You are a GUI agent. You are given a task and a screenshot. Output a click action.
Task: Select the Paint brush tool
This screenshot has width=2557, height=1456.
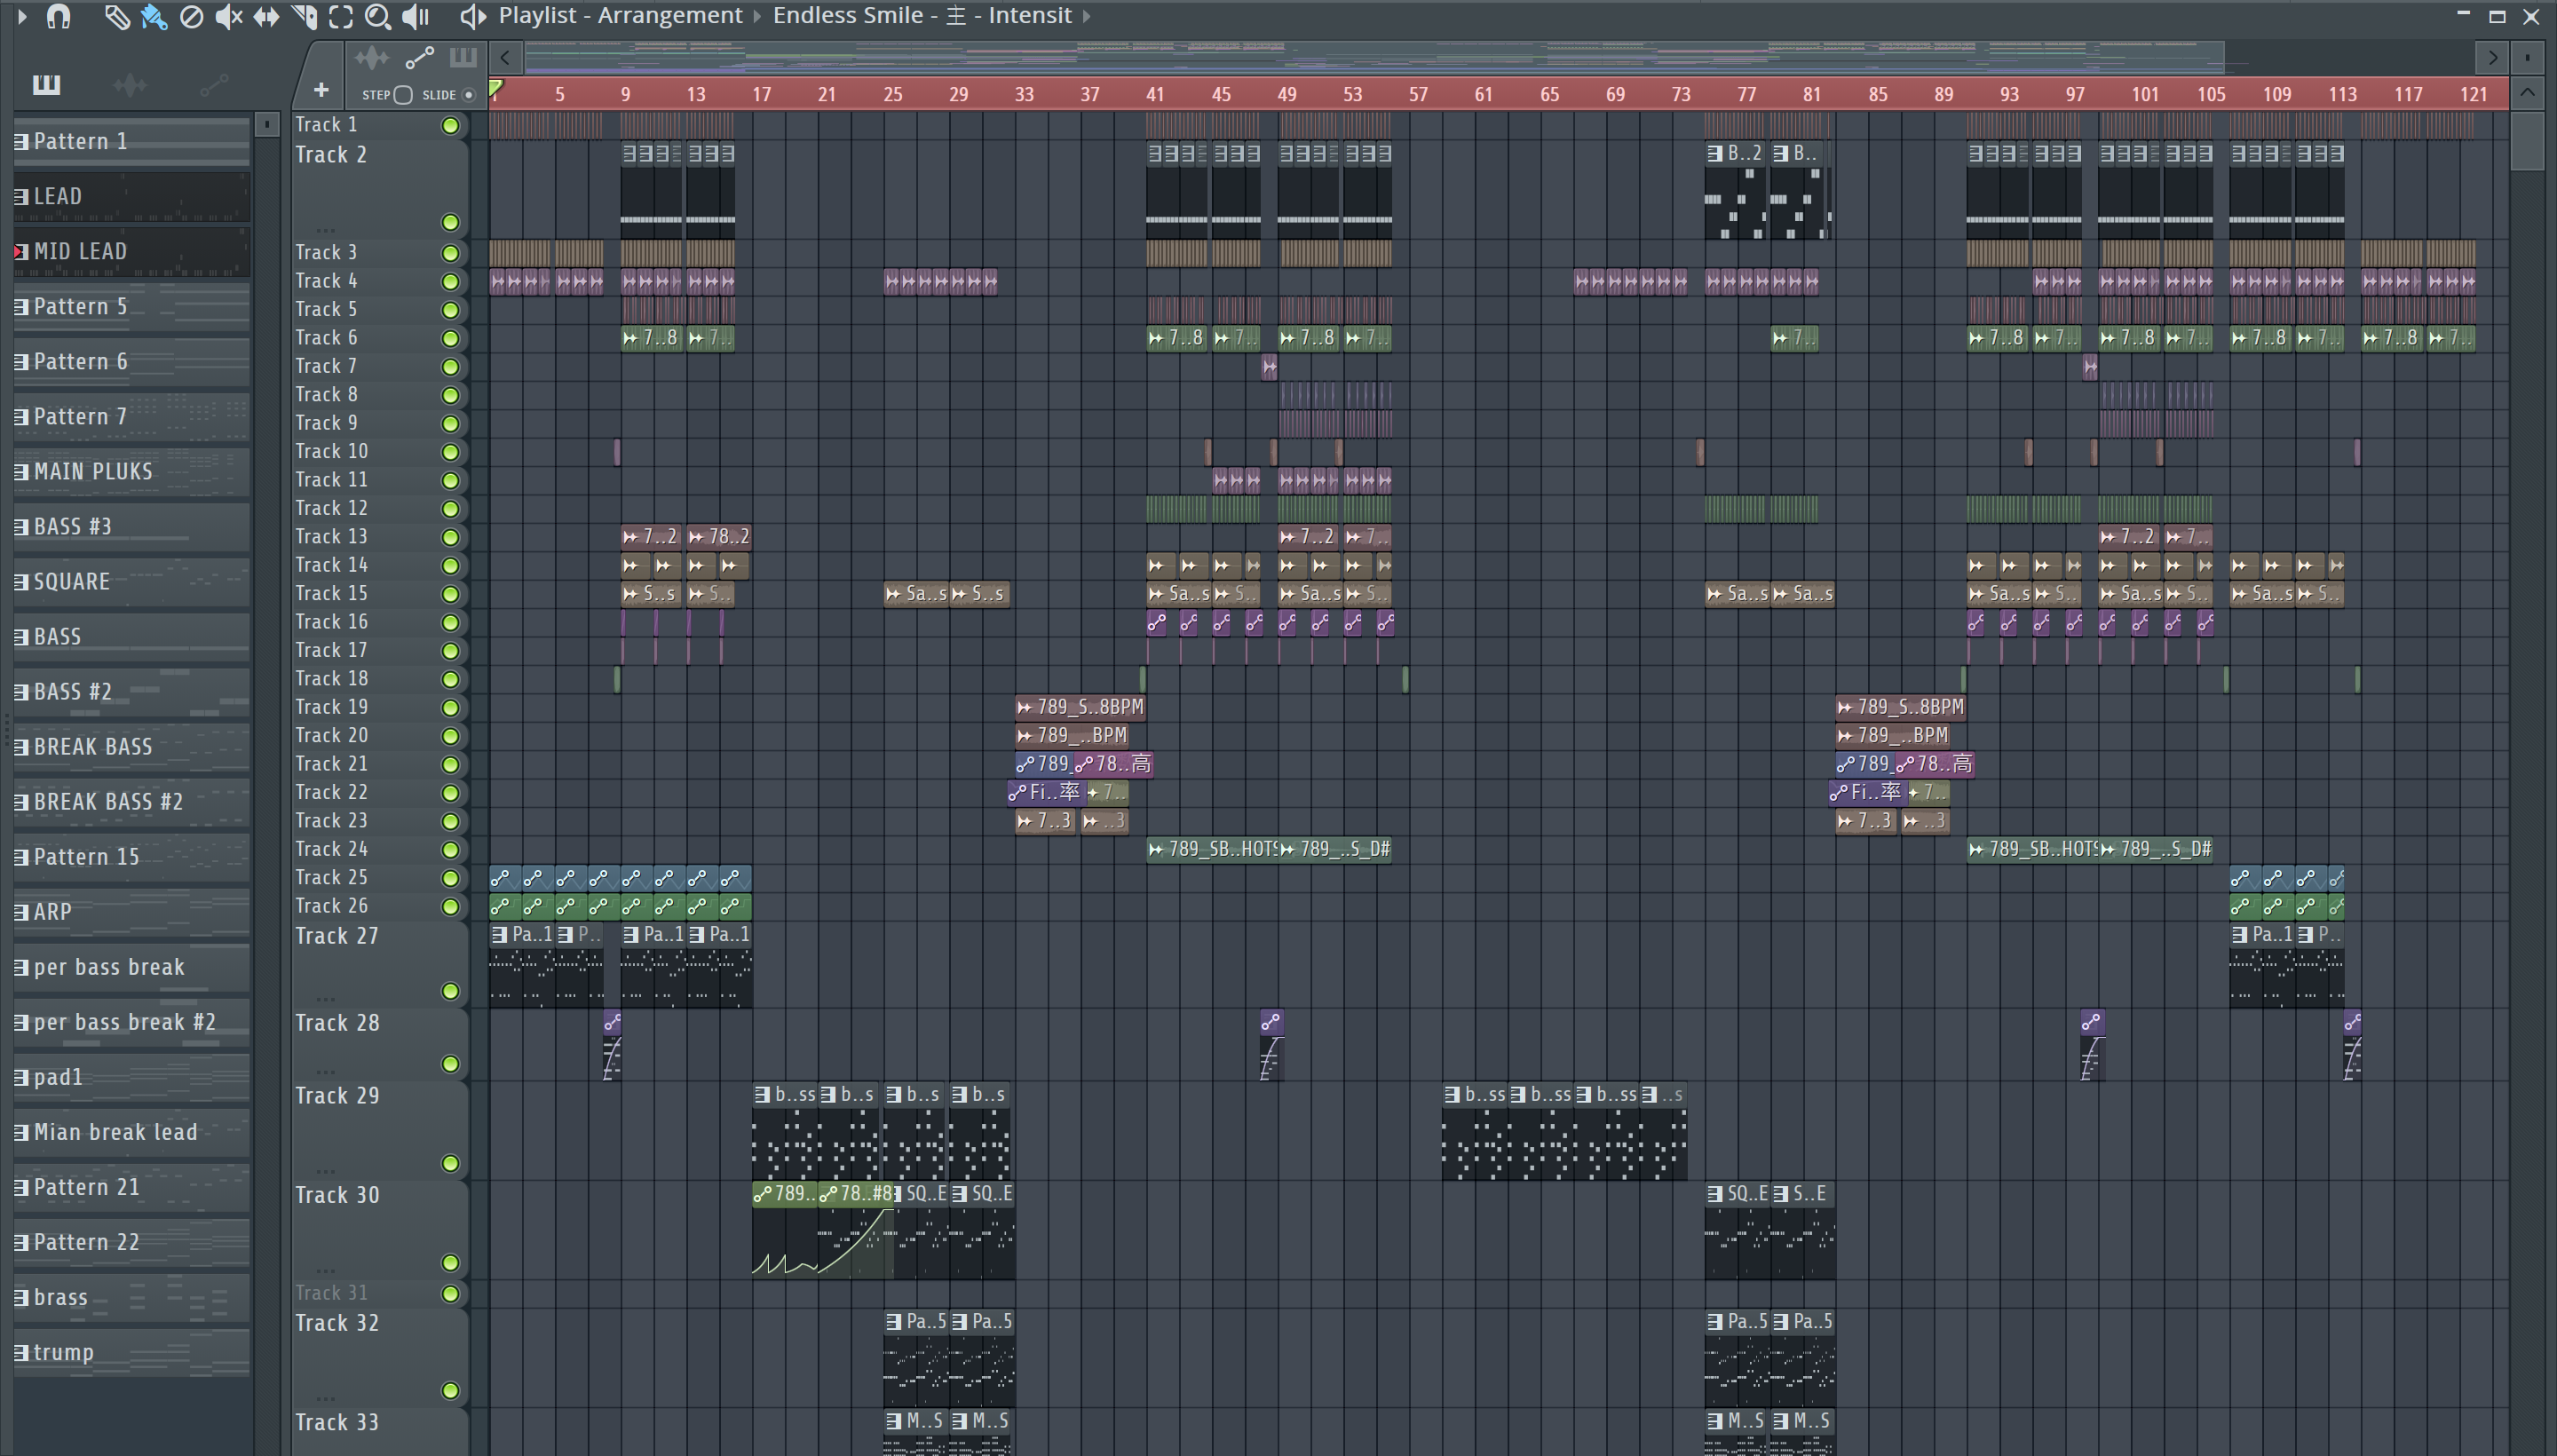pos(153,16)
